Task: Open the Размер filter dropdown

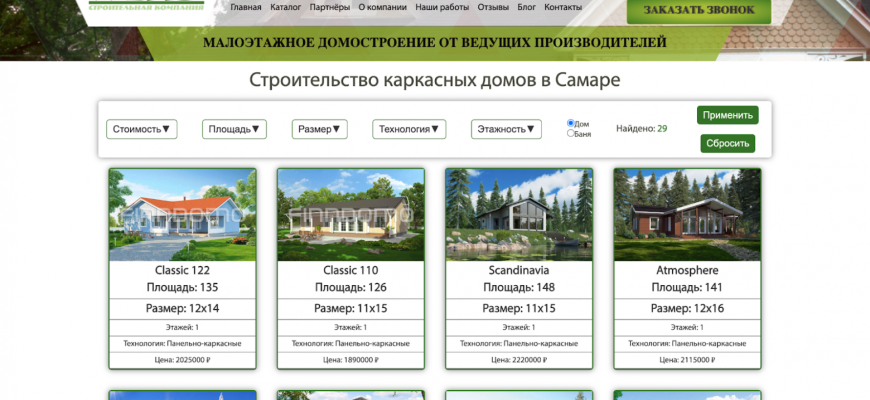Action: point(319,129)
